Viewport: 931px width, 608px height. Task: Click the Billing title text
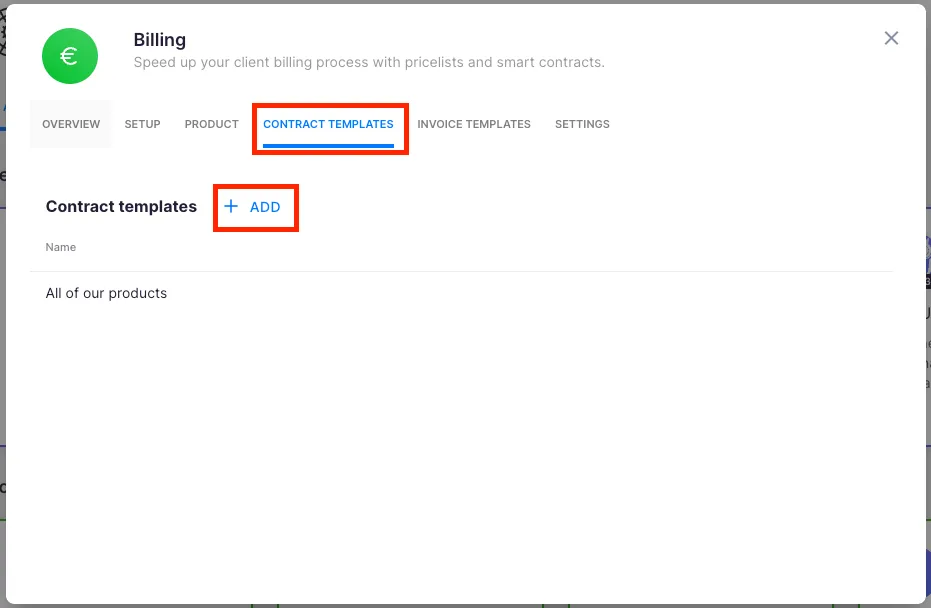[160, 40]
